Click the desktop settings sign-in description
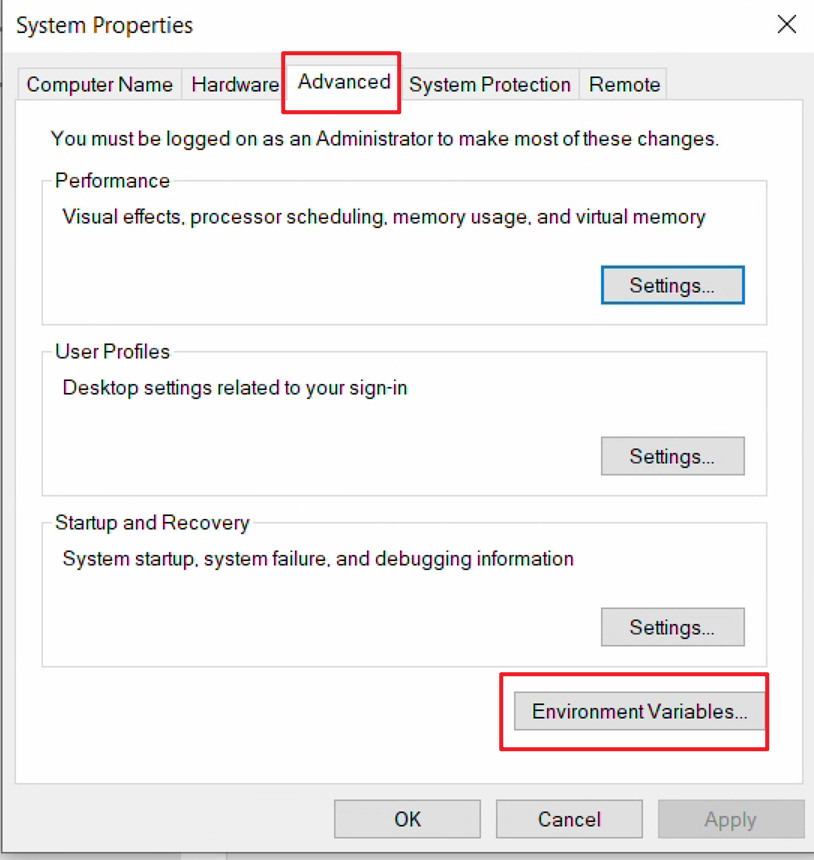Viewport: 814px width, 860px height. (235, 388)
